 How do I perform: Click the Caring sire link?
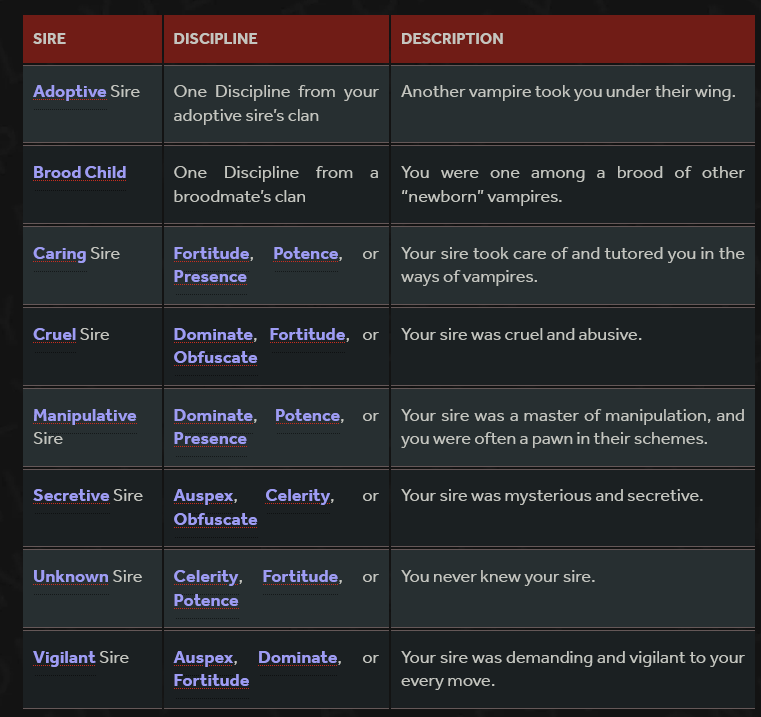(60, 253)
